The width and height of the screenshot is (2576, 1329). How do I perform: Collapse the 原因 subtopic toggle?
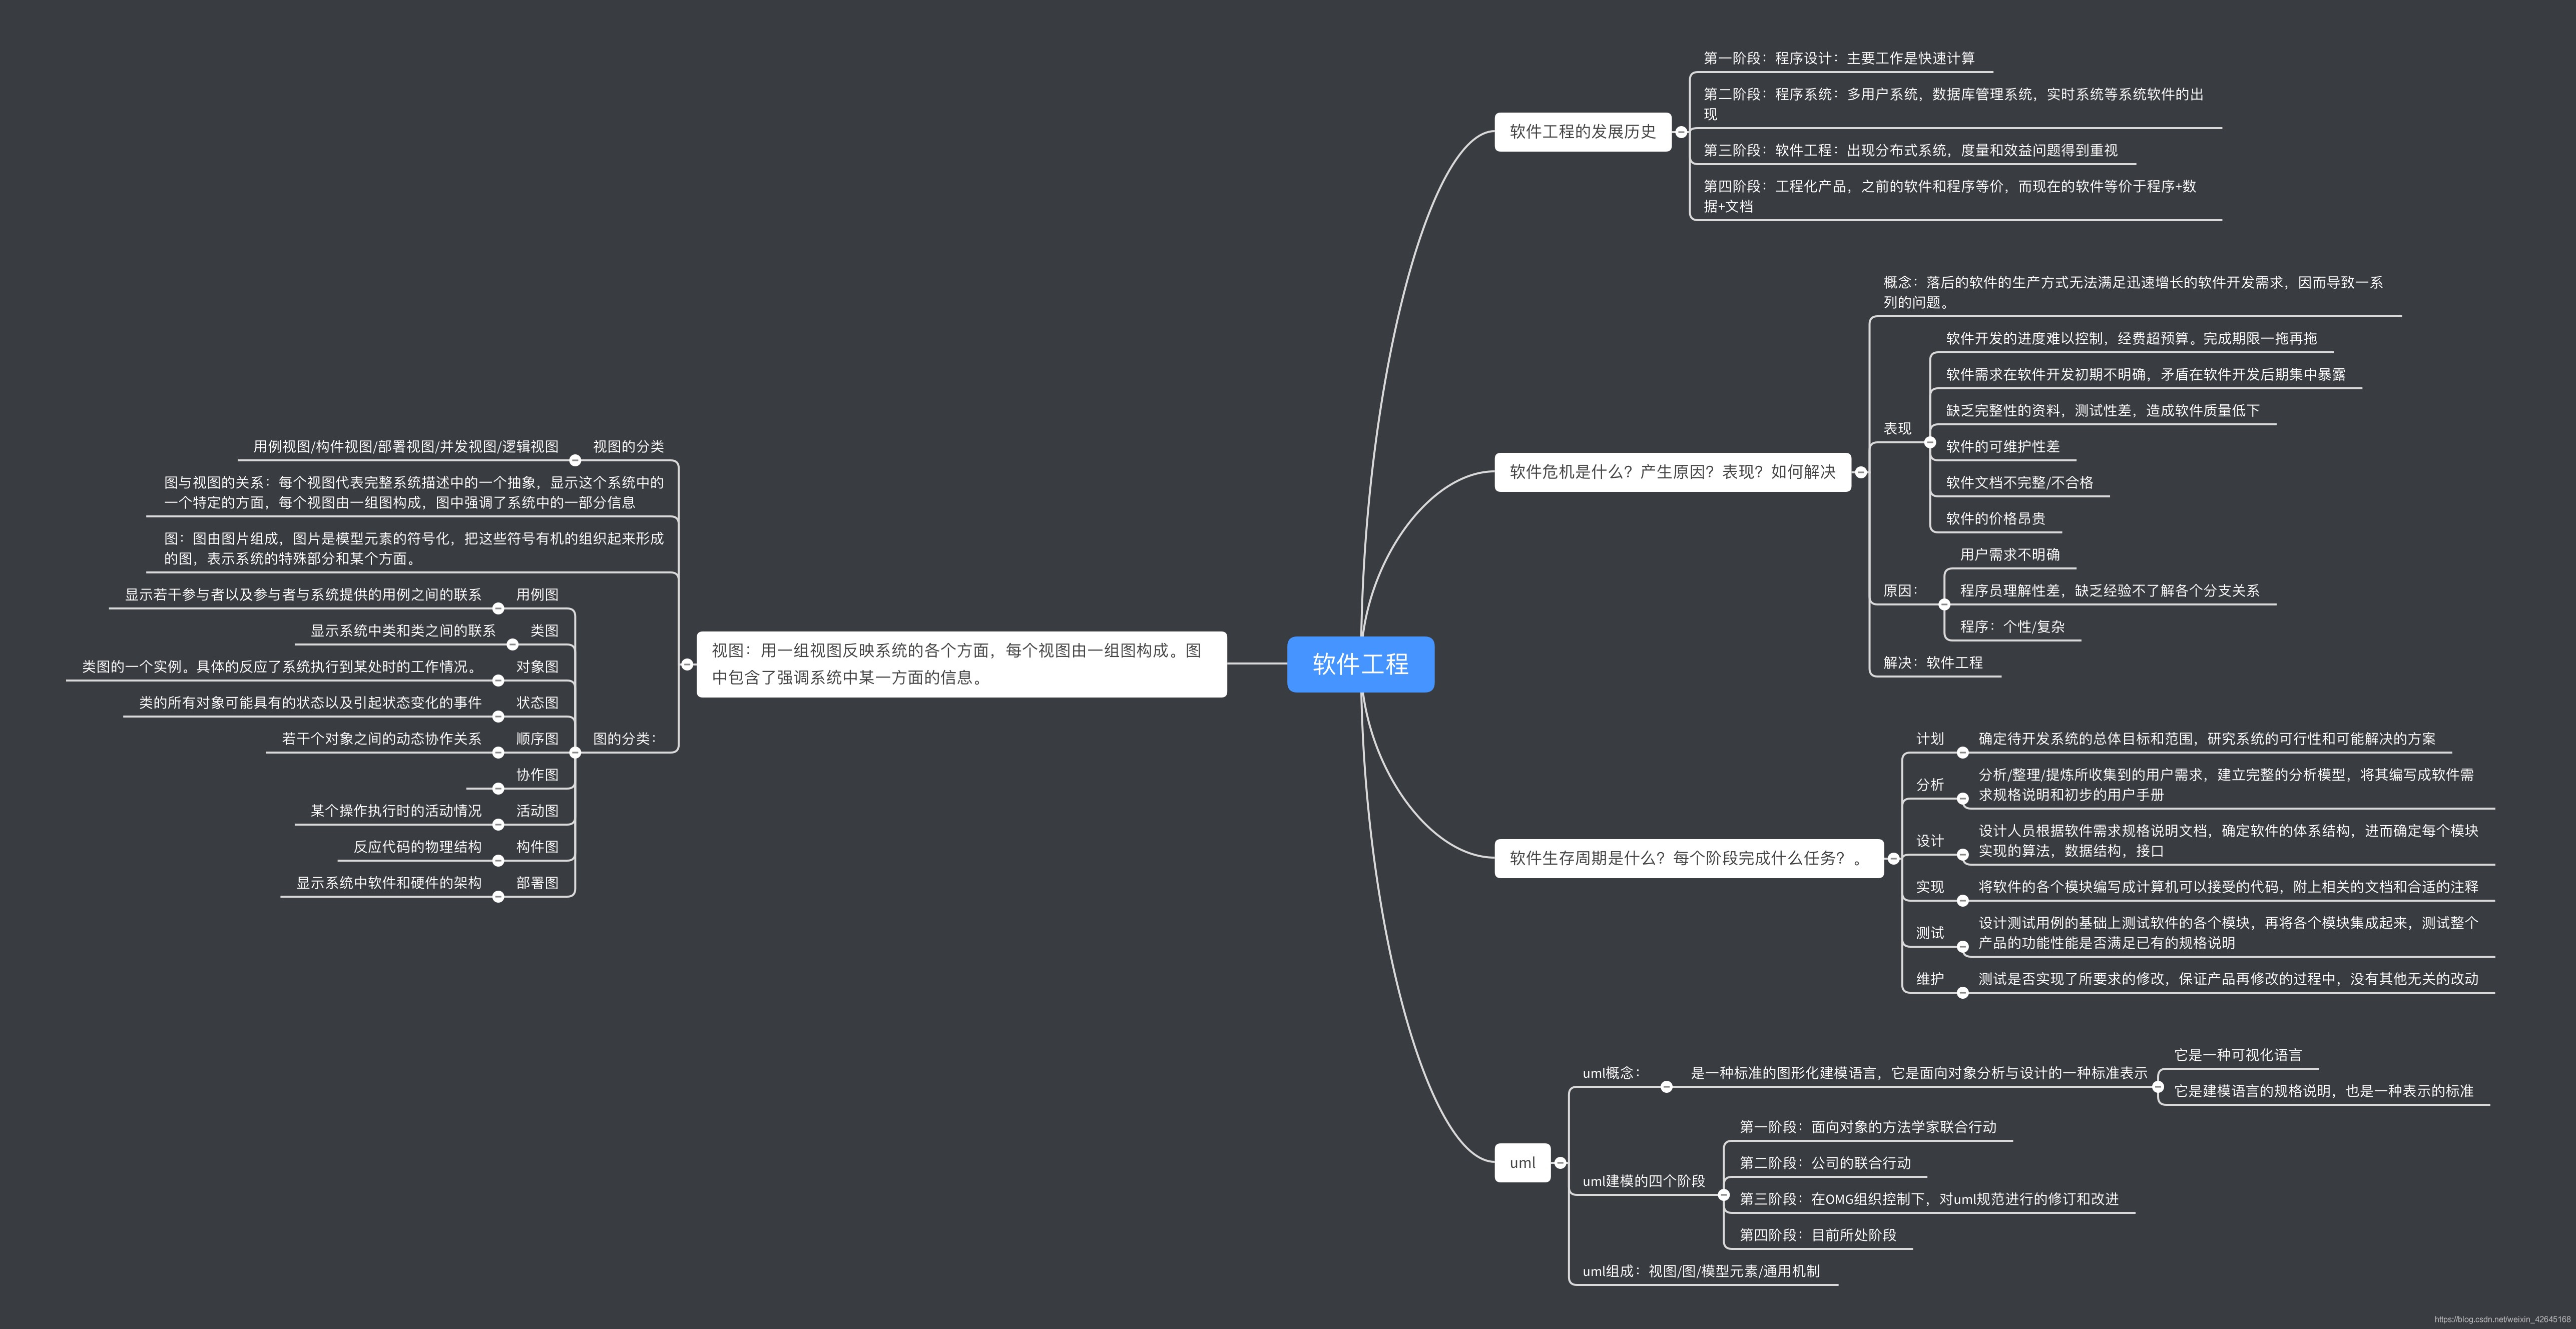pos(1944,604)
